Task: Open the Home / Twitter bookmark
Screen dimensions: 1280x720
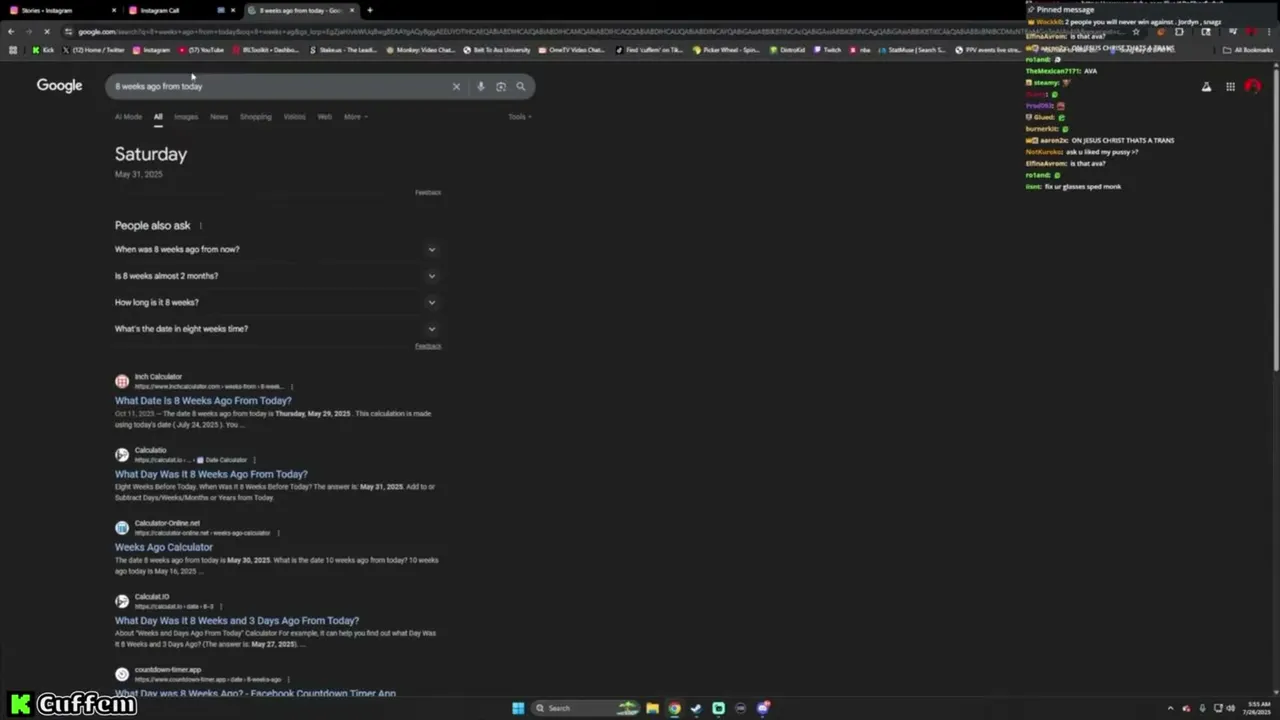Action: (x=95, y=50)
